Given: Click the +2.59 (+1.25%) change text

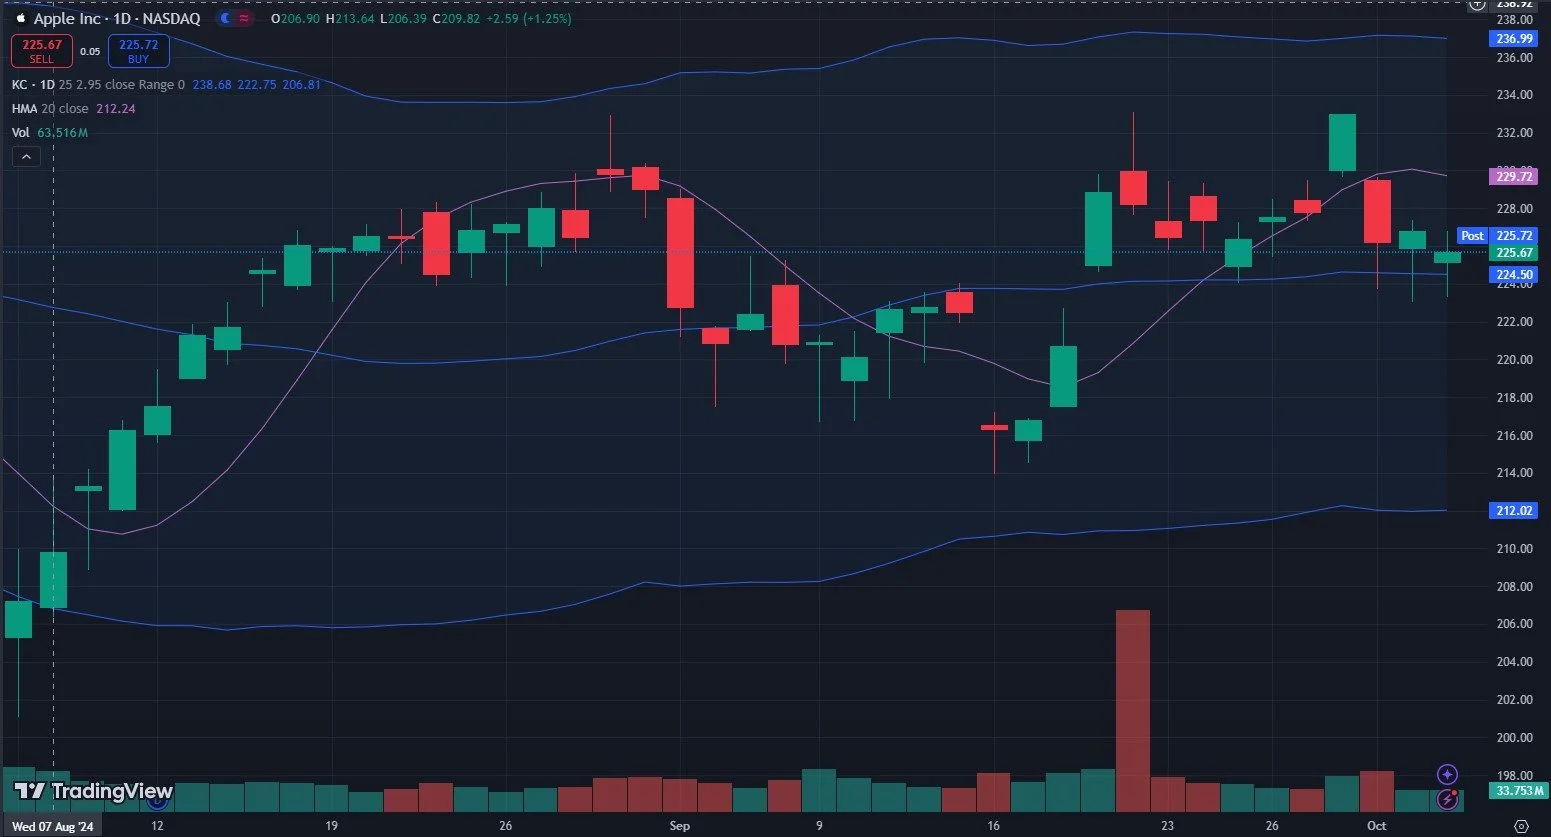Looking at the screenshot, I should click(x=530, y=19).
